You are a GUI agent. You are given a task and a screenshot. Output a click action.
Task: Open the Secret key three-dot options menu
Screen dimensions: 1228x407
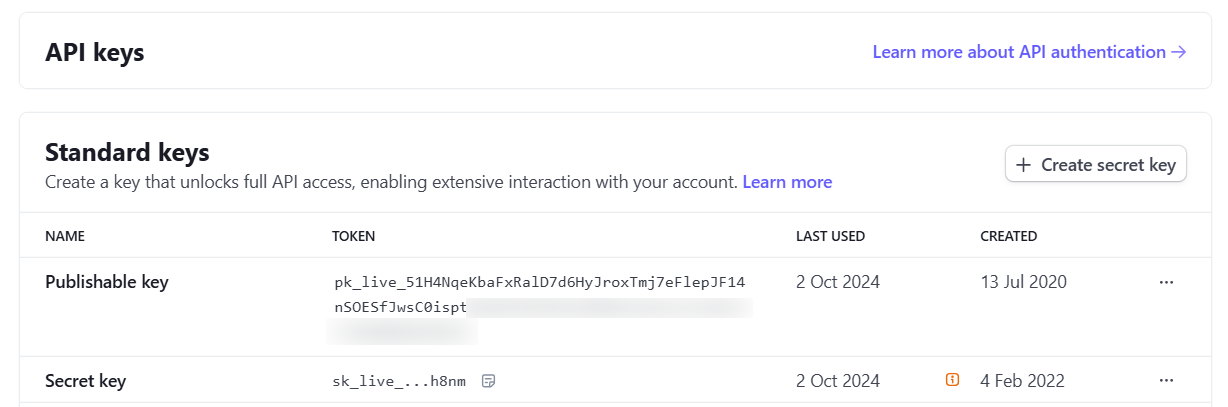1166,381
